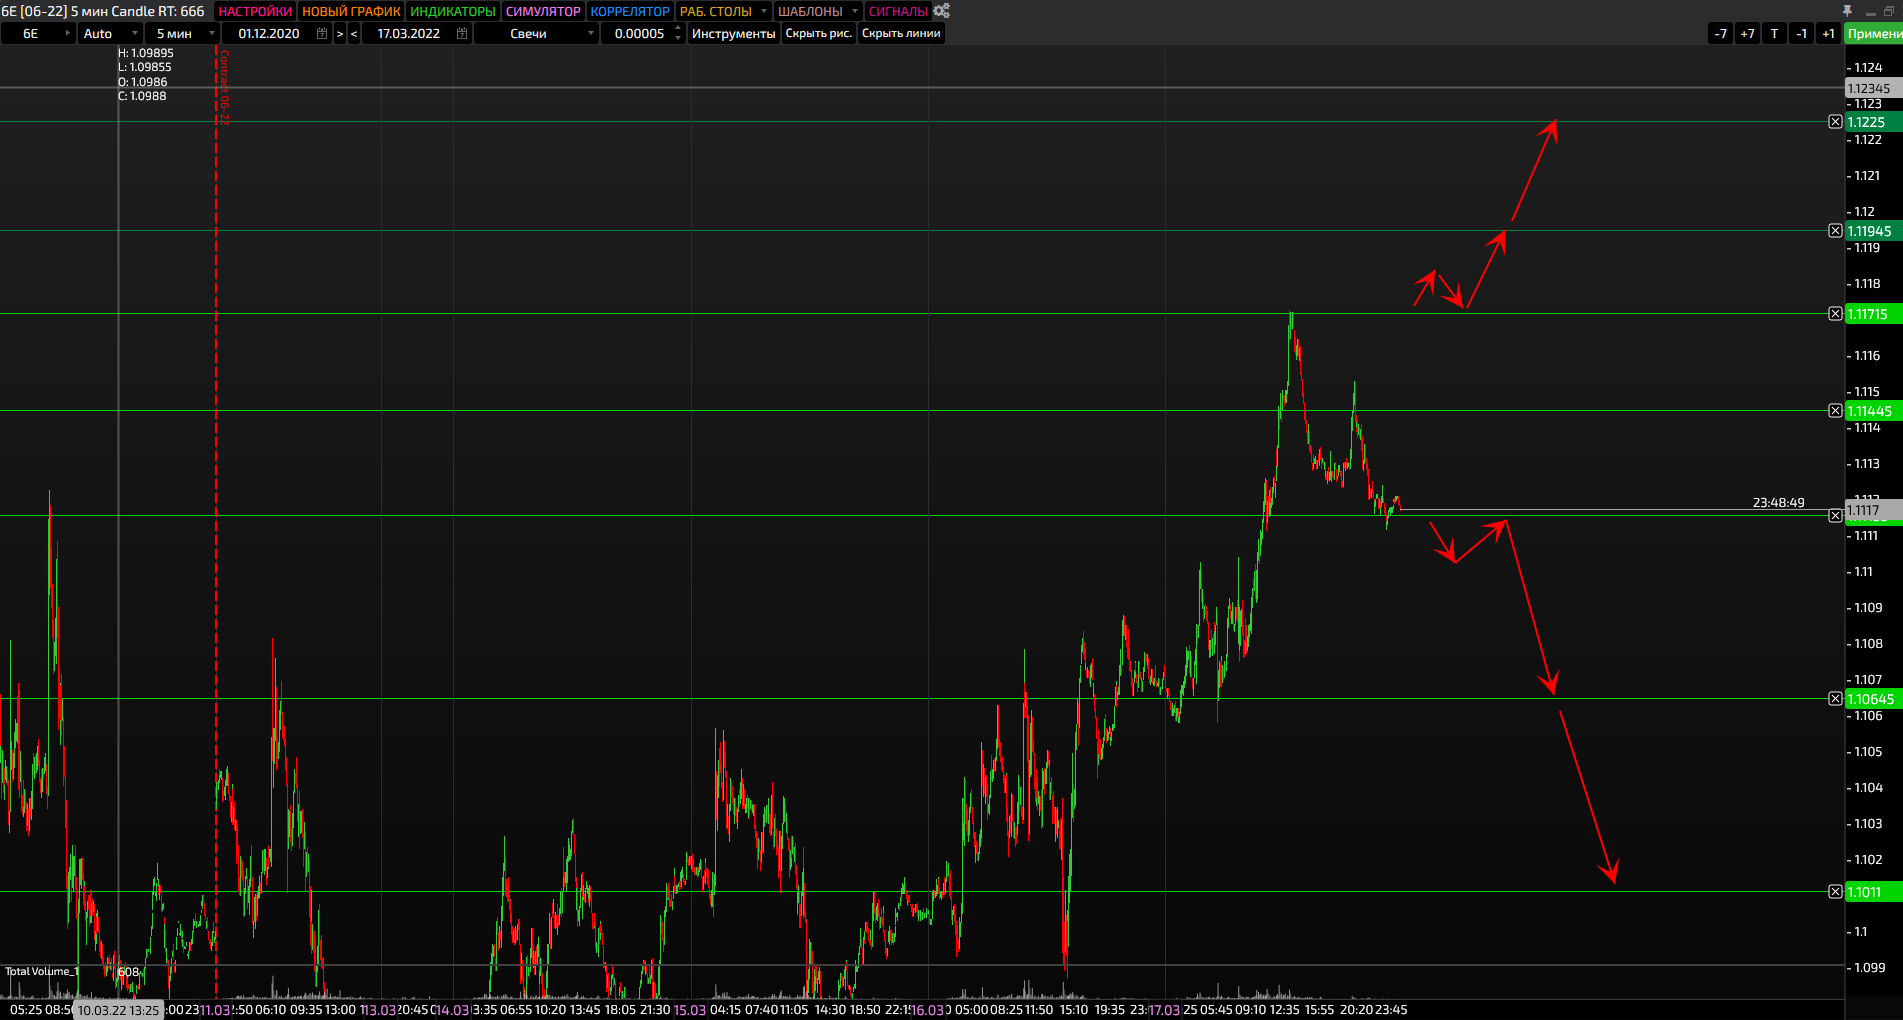The height and width of the screenshot is (1020, 1903).
Task: Click the green Применить button
Action: (x=1874, y=33)
